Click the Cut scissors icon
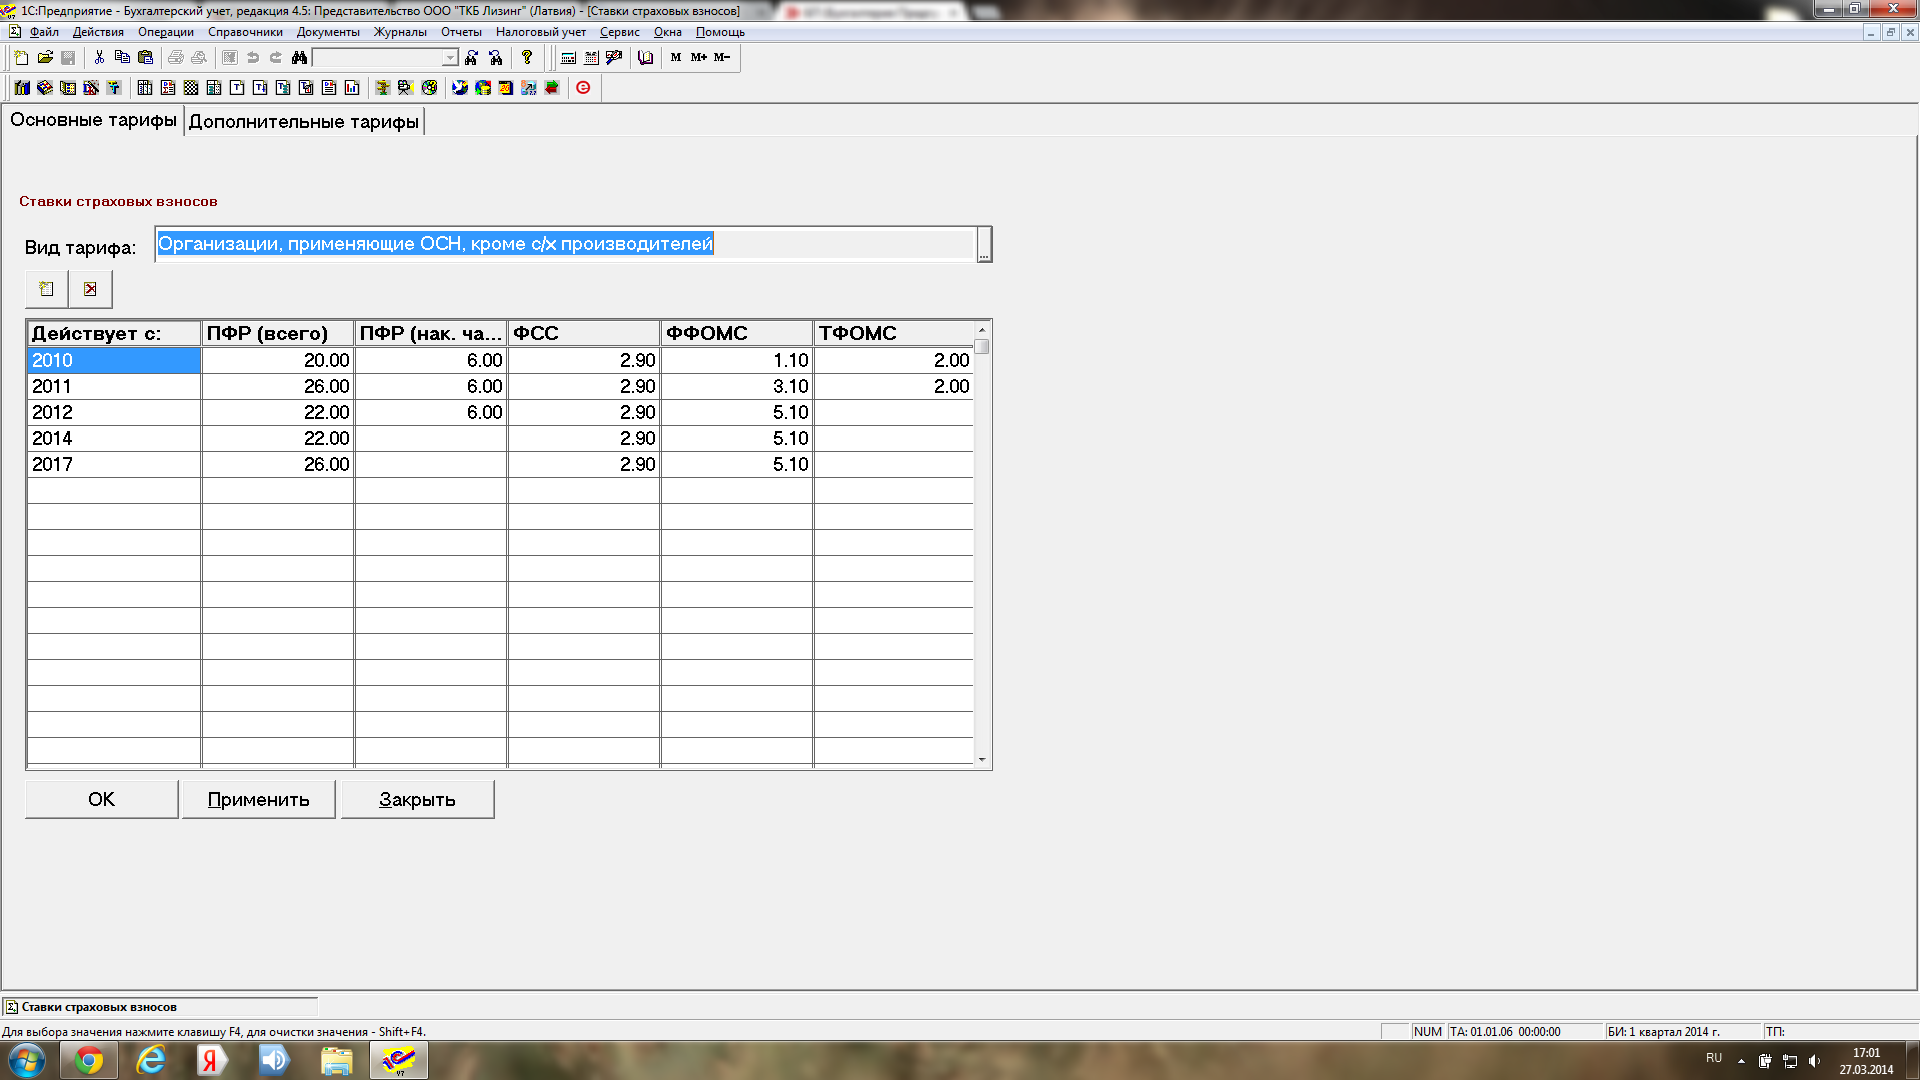1920x1080 pixels. (99, 58)
